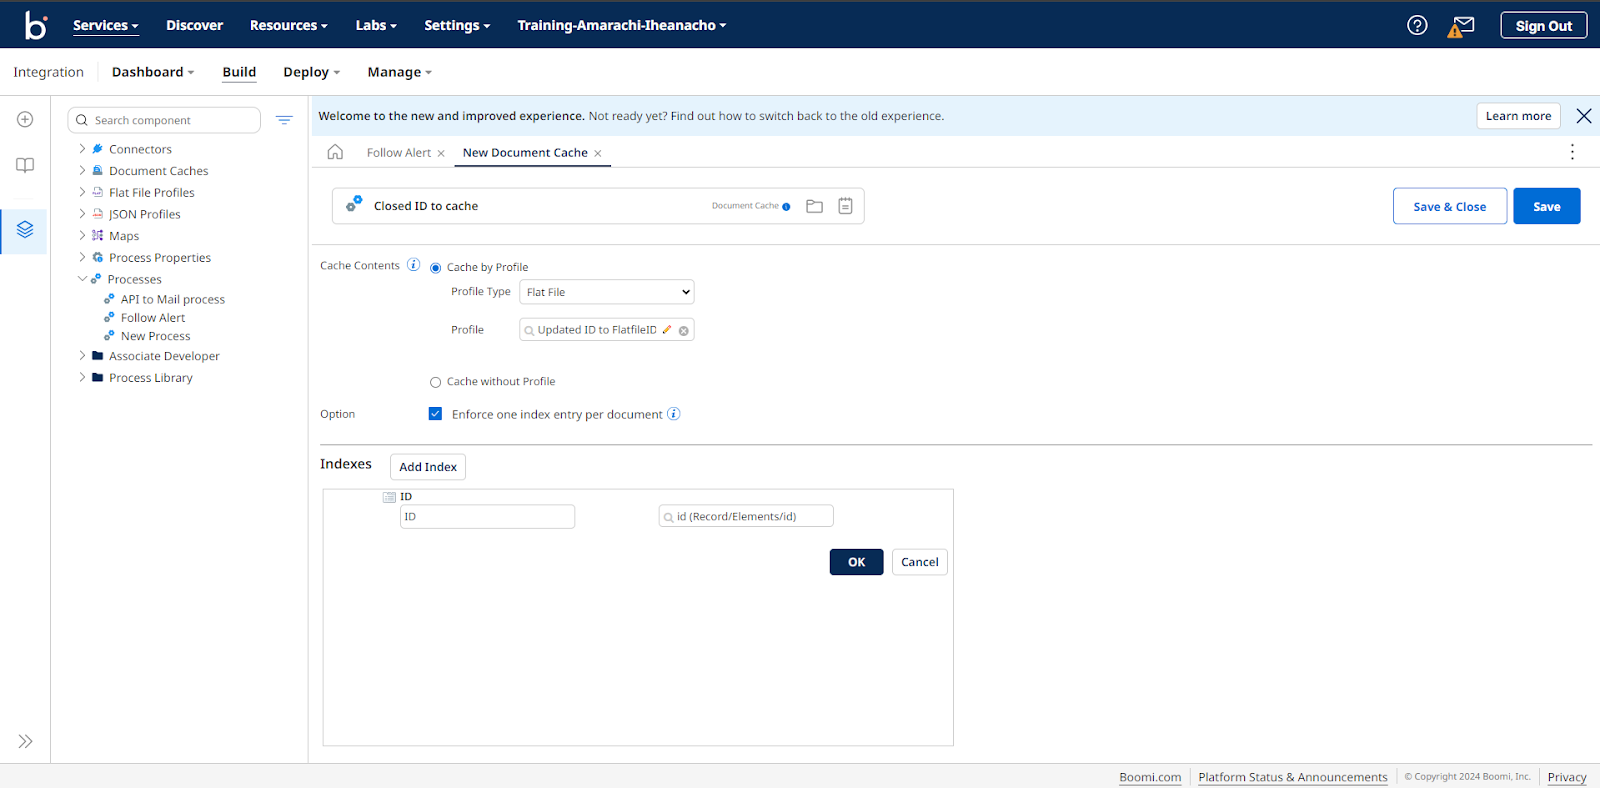Screen dimensions: 1600x788
Task: Click the Document Cache type indicator dot
Action: (x=786, y=207)
